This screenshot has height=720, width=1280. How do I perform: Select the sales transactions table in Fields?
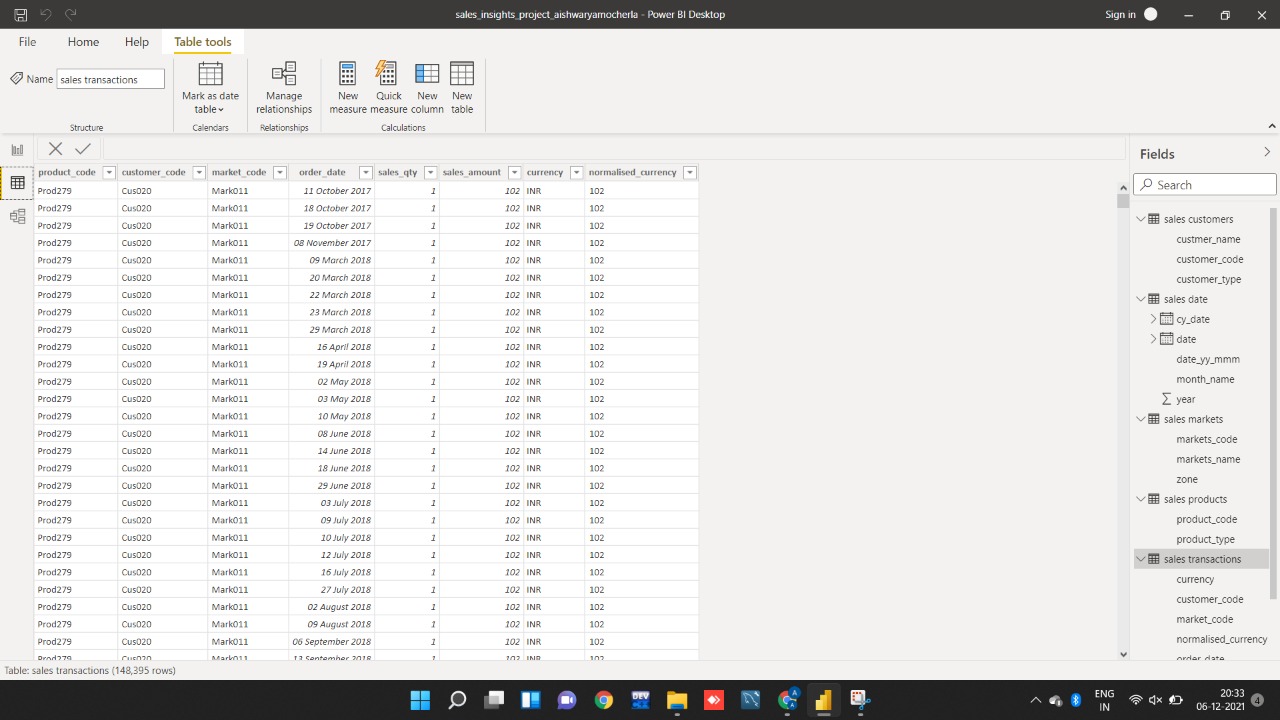point(1201,559)
